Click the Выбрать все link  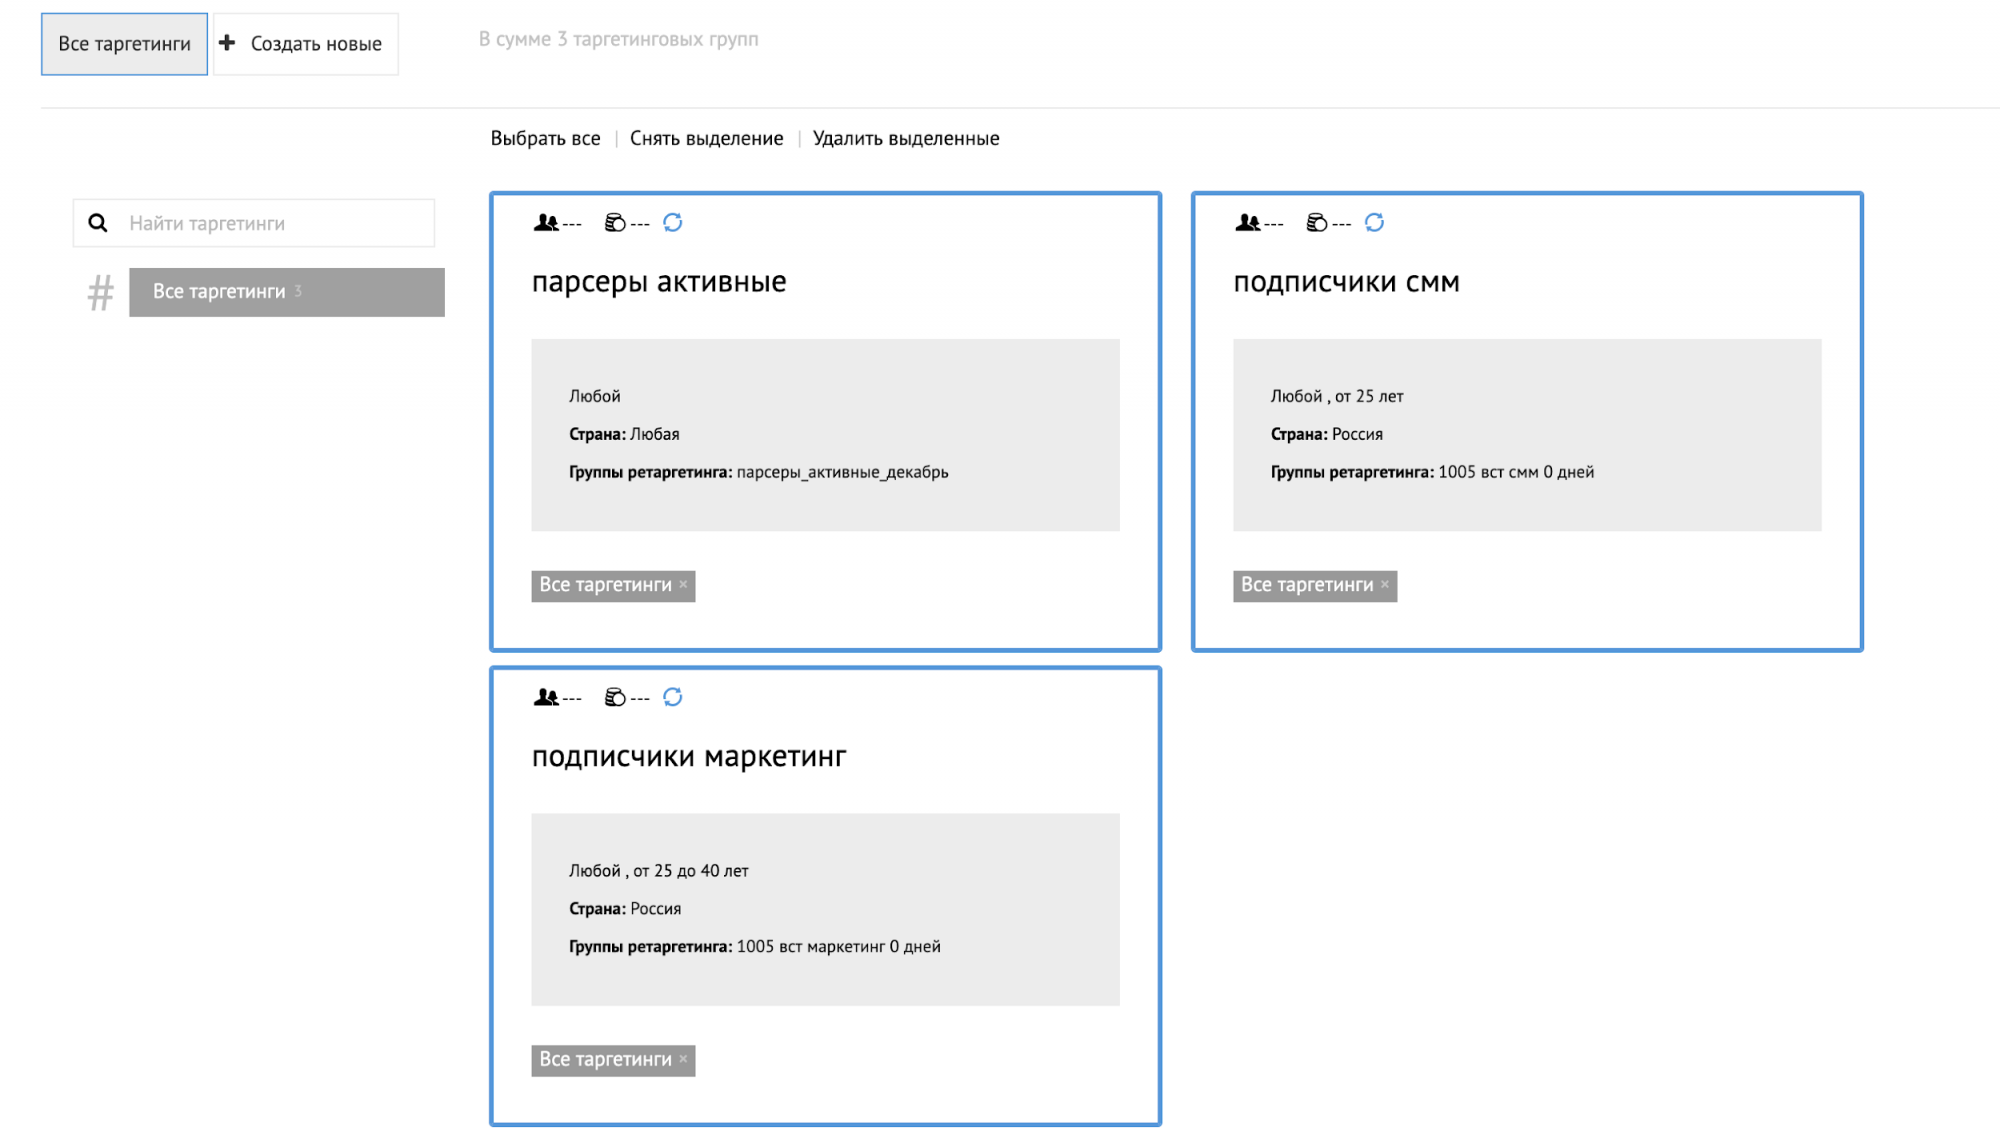pyautogui.click(x=544, y=138)
